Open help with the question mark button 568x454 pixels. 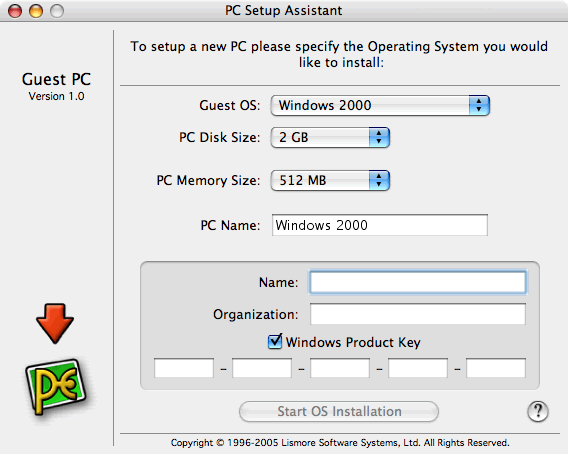click(x=538, y=411)
